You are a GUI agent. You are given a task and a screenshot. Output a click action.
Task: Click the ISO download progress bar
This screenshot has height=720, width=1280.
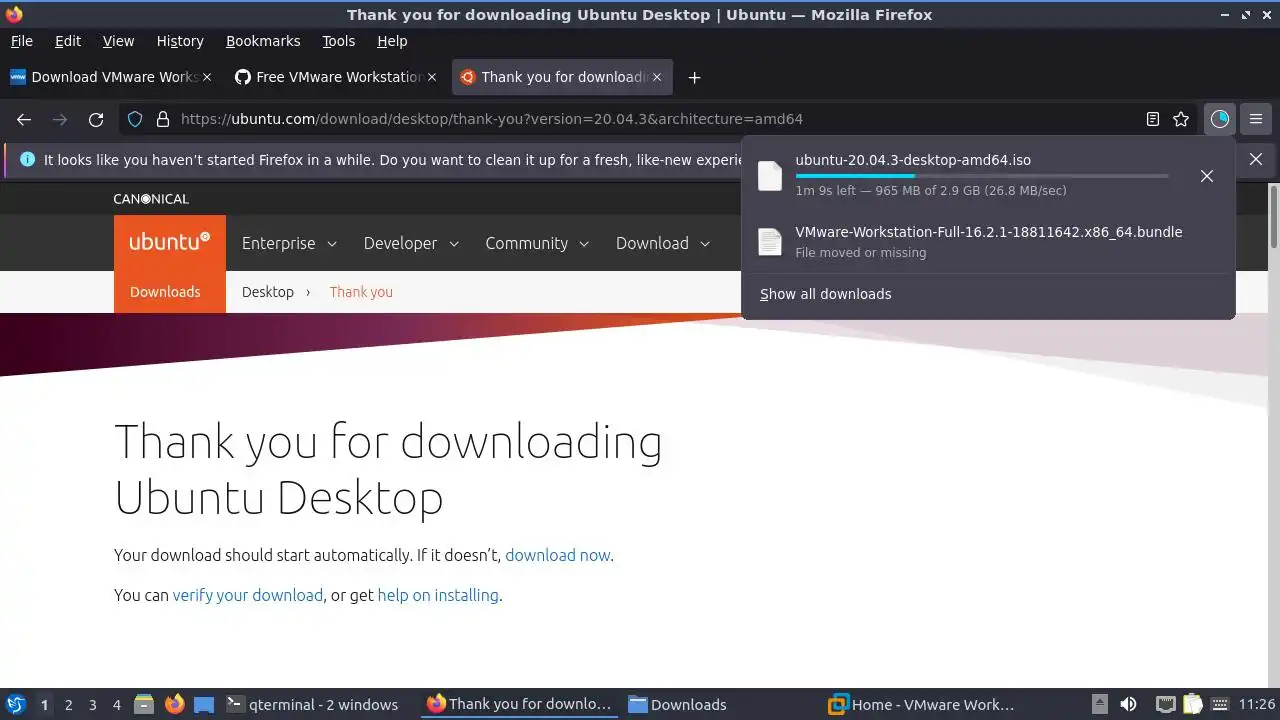tap(981, 175)
